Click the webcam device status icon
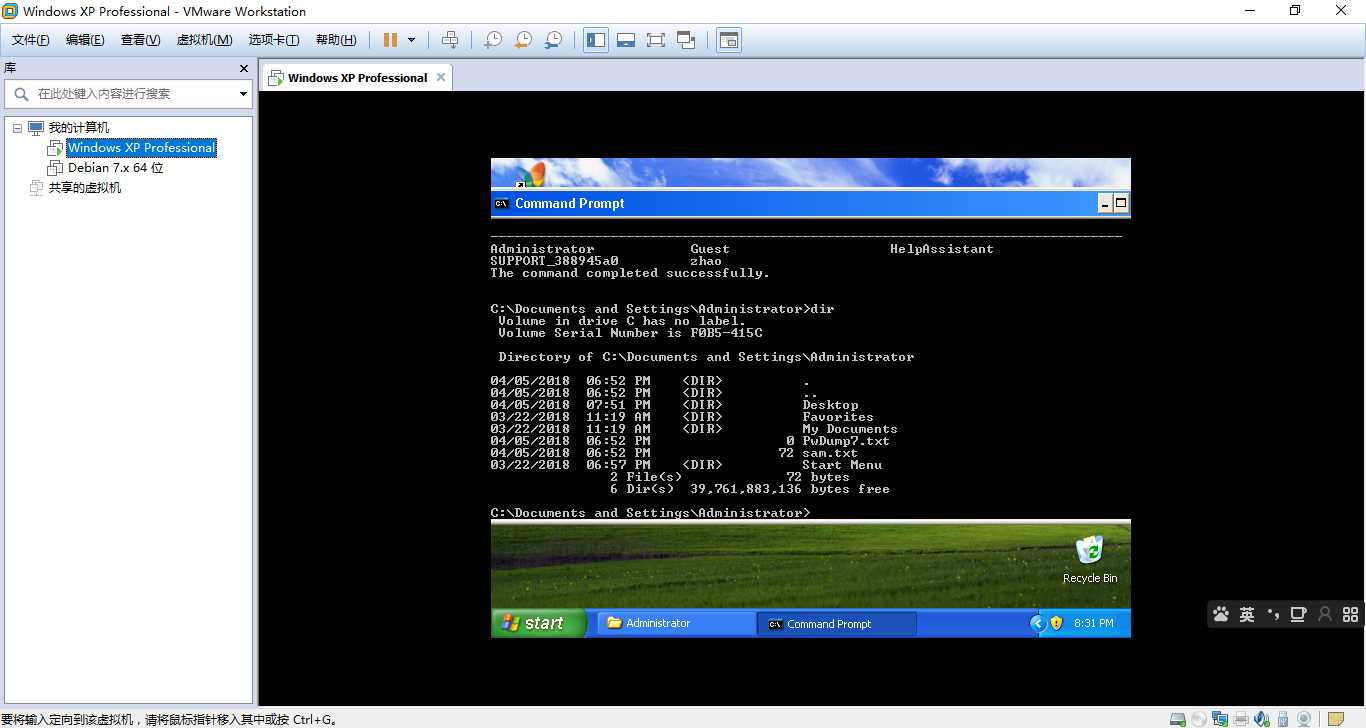 [x=1304, y=719]
